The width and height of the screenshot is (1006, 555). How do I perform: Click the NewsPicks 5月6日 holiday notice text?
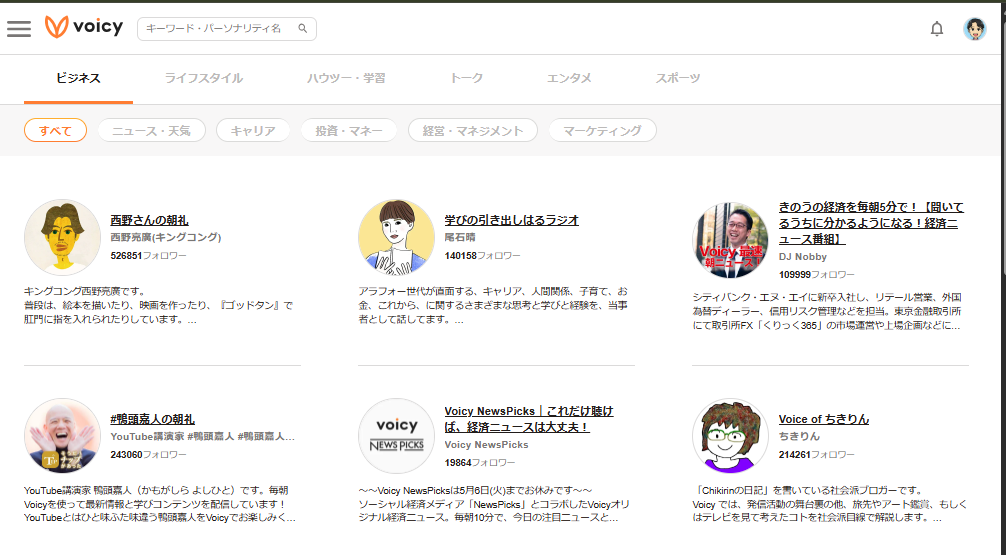pos(475,491)
